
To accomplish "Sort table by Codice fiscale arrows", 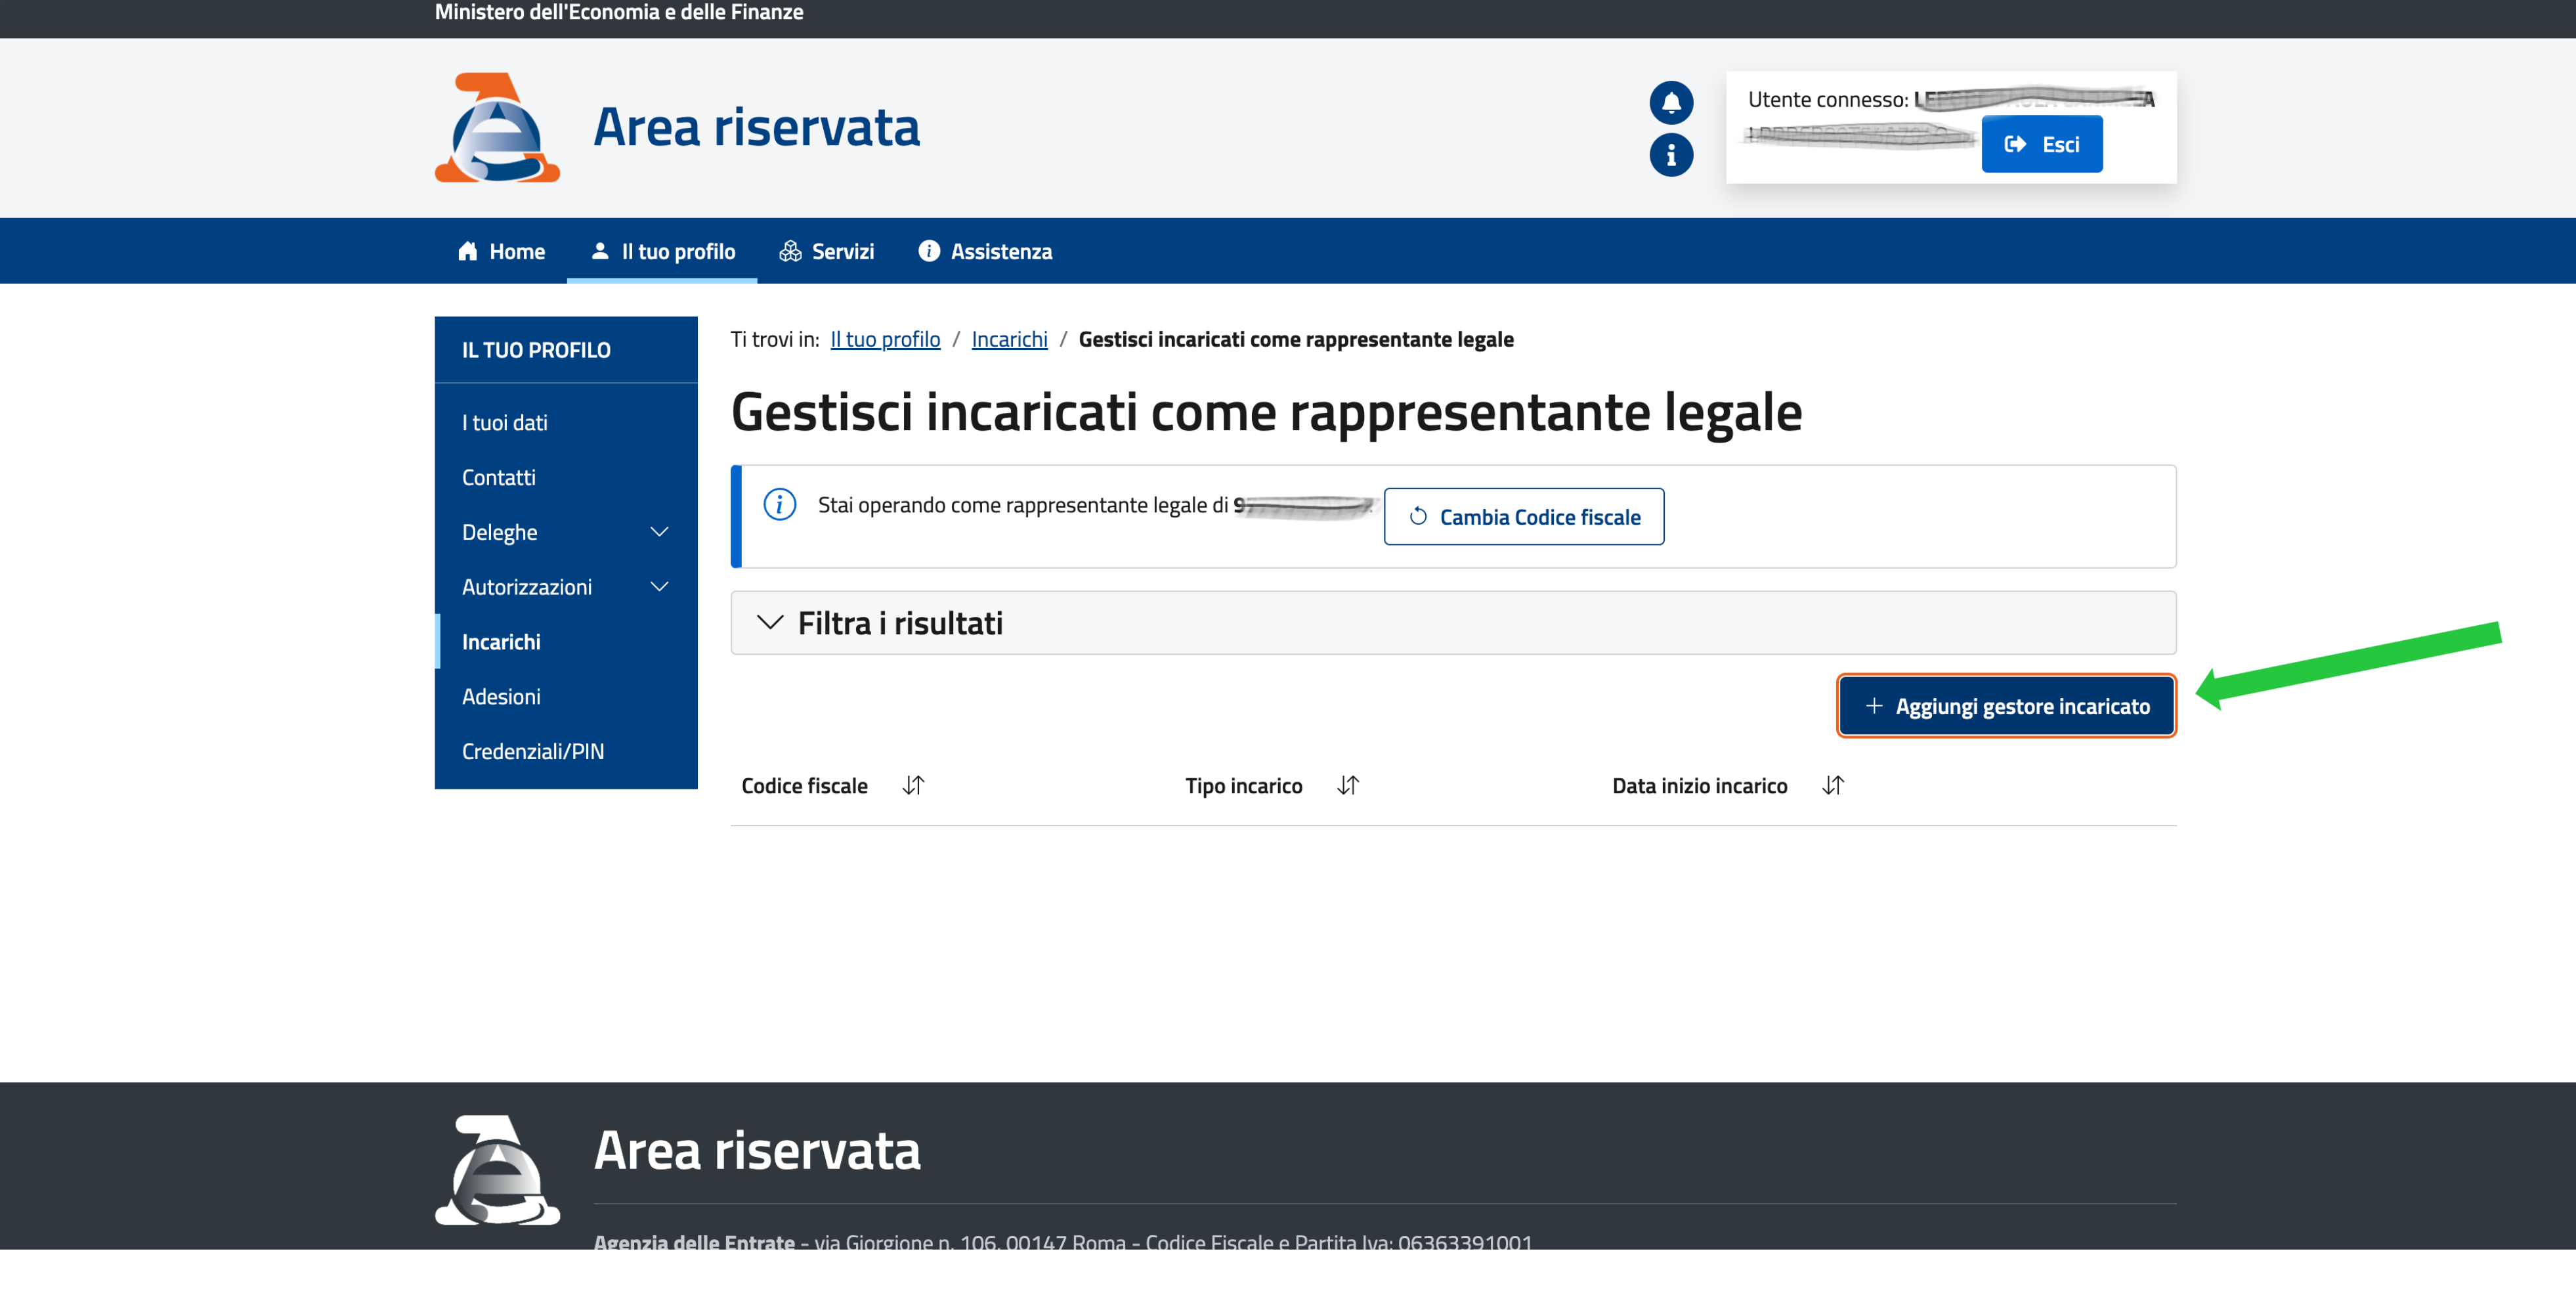I will tap(913, 786).
